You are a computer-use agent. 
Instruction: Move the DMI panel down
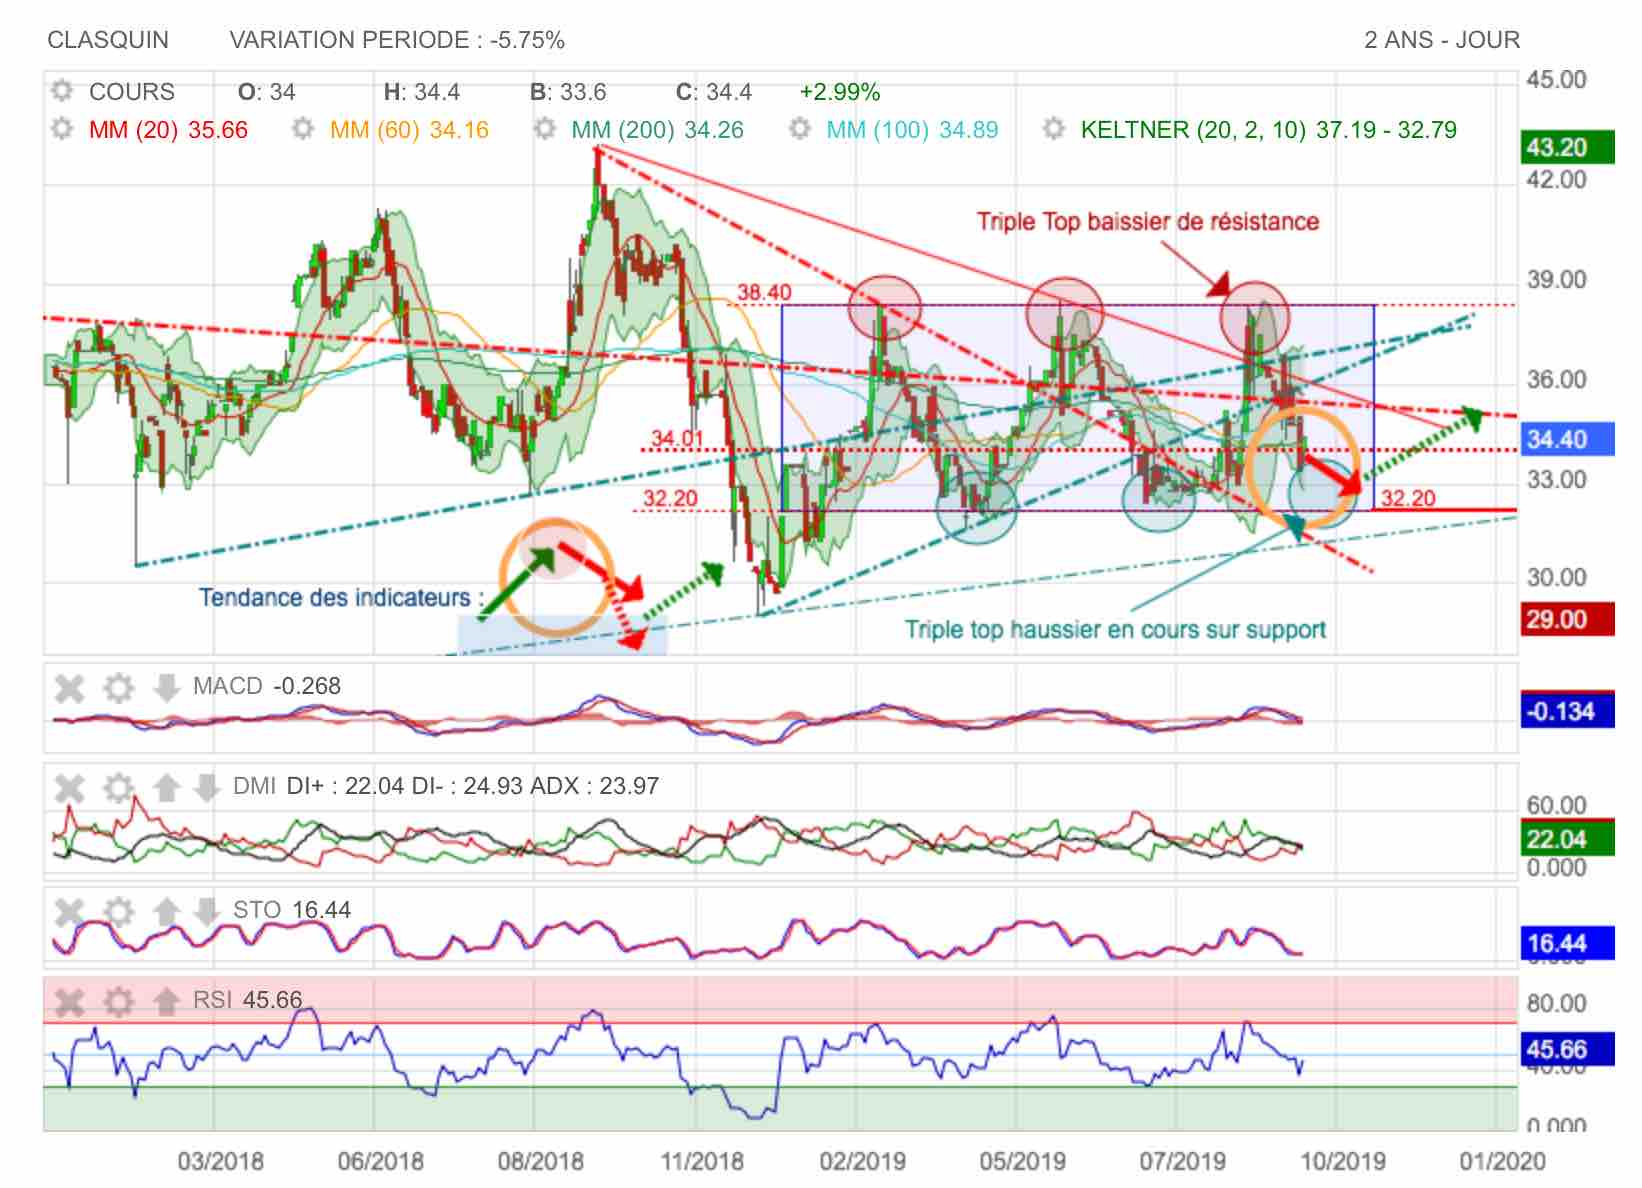click(206, 788)
